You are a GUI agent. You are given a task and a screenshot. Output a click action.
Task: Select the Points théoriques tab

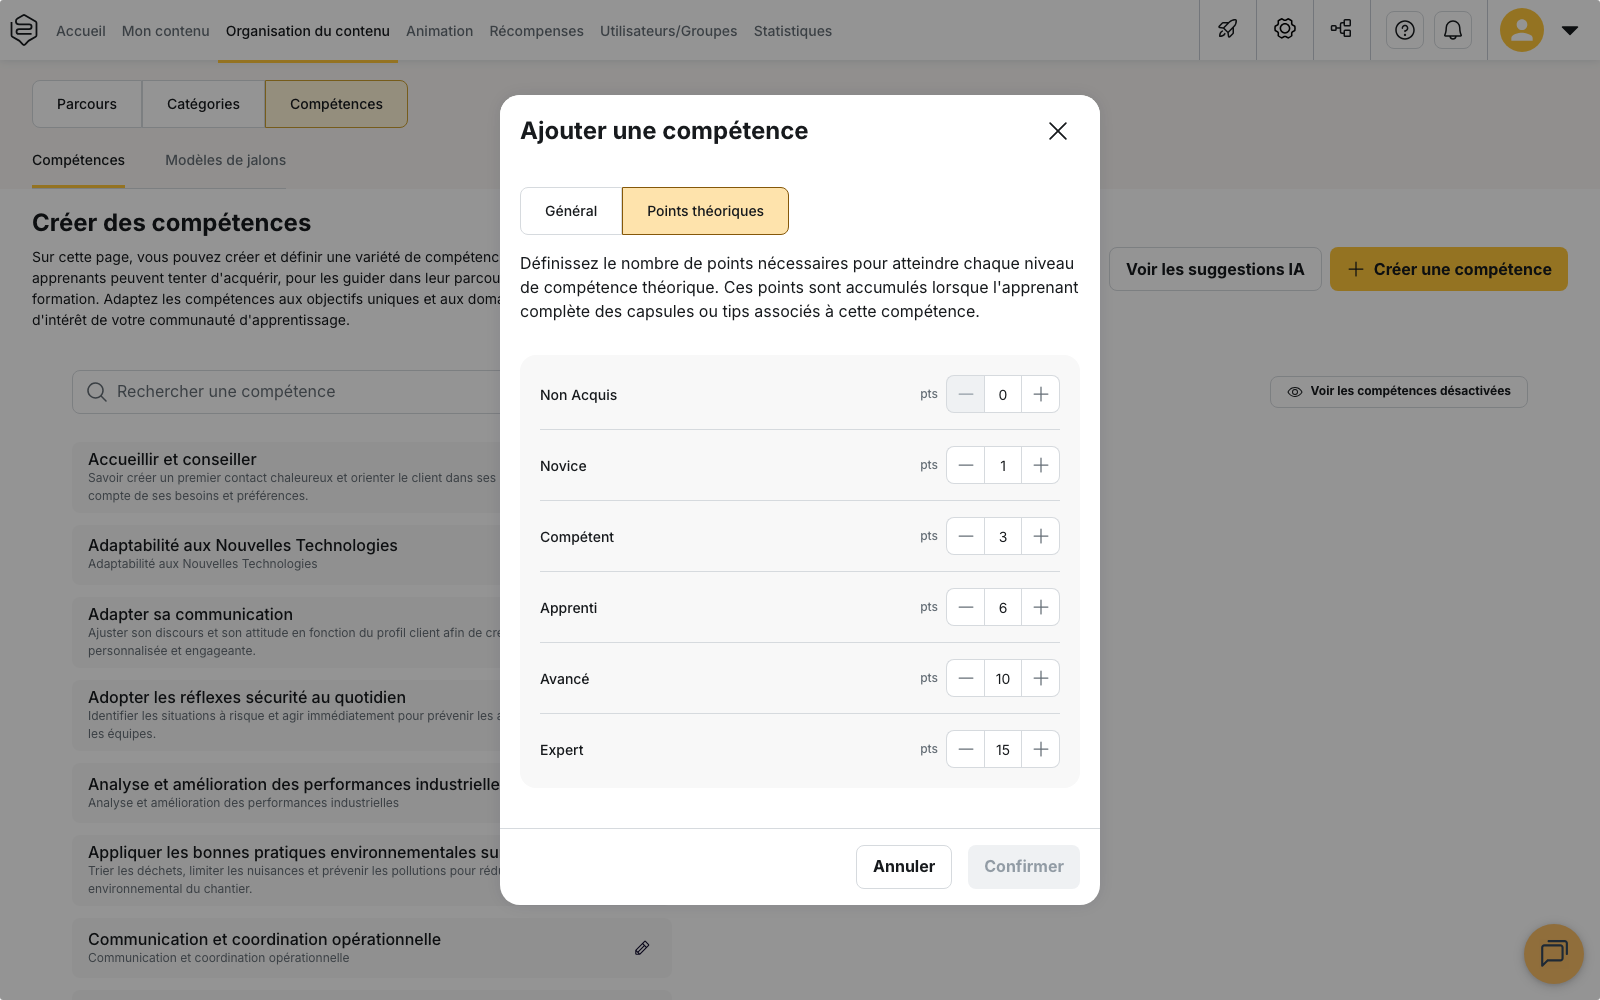pyautogui.click(x=705, y=211)
